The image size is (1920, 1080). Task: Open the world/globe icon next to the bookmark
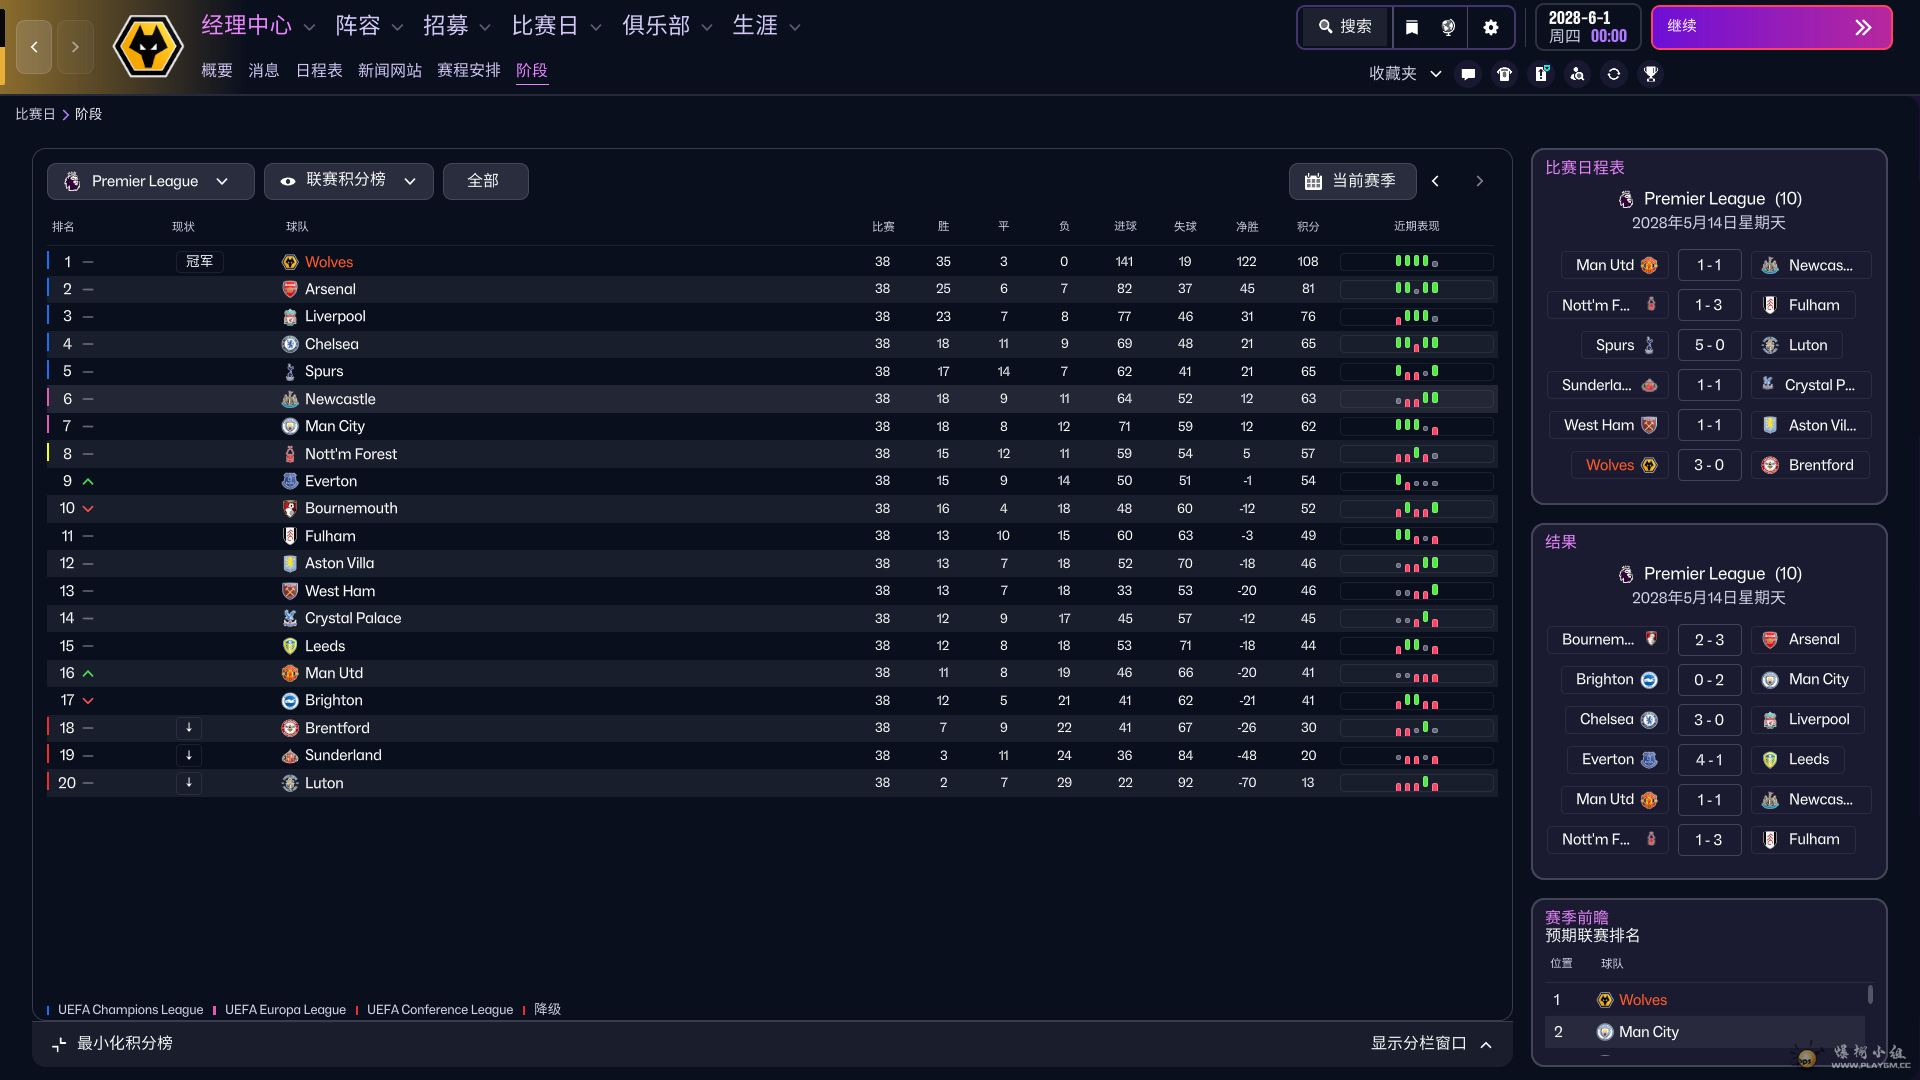click(1449, 27)
